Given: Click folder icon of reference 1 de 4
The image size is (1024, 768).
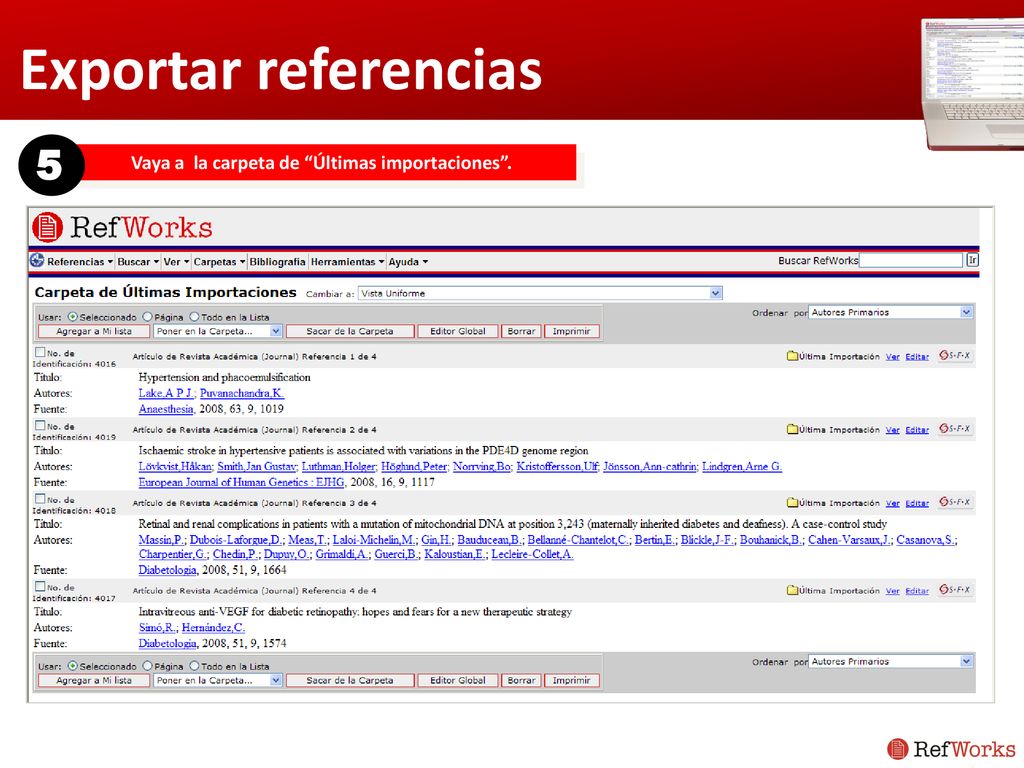Looking at the screenshot, I should 793,356.
